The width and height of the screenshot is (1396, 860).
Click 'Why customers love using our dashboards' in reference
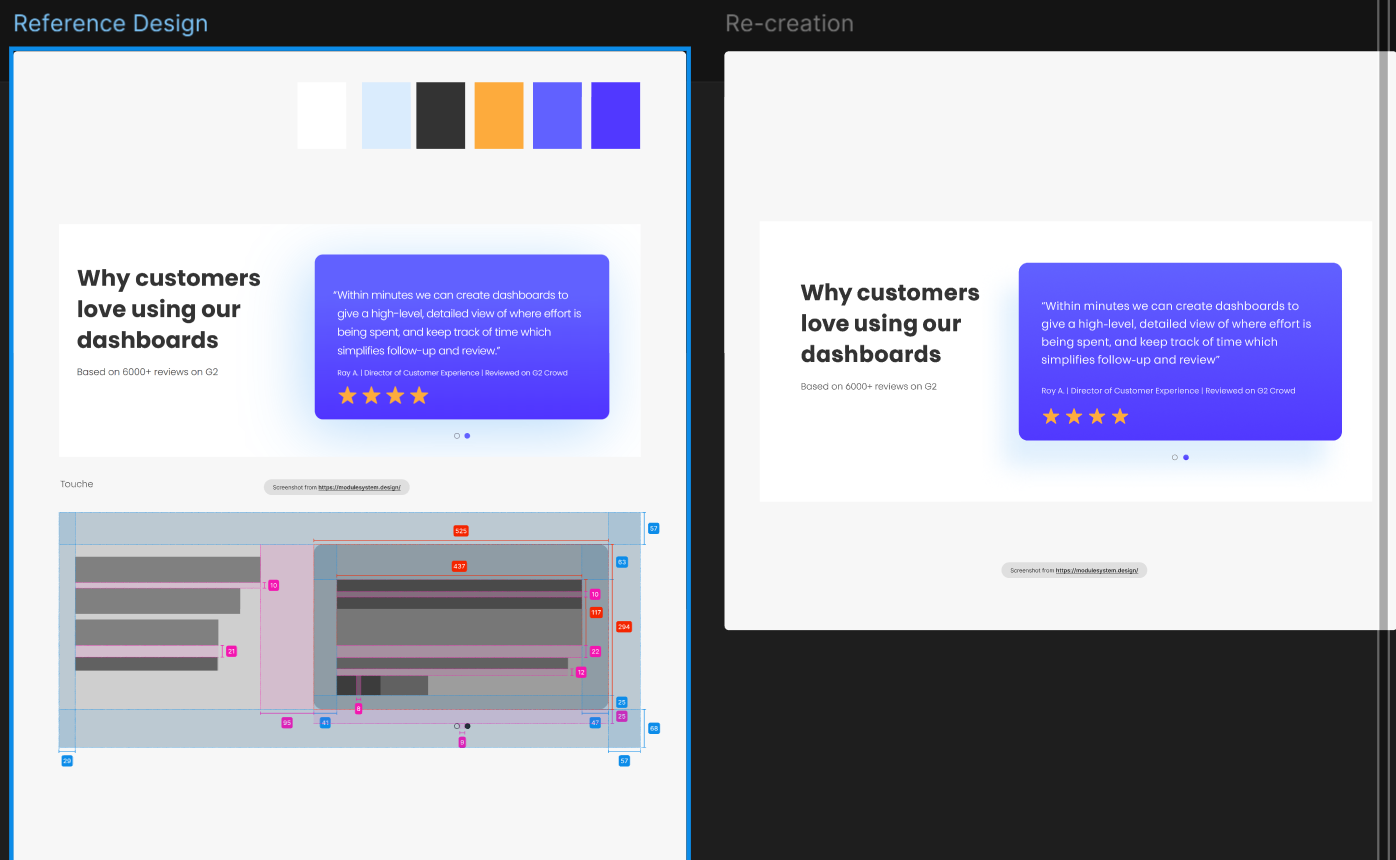(169, 309)
